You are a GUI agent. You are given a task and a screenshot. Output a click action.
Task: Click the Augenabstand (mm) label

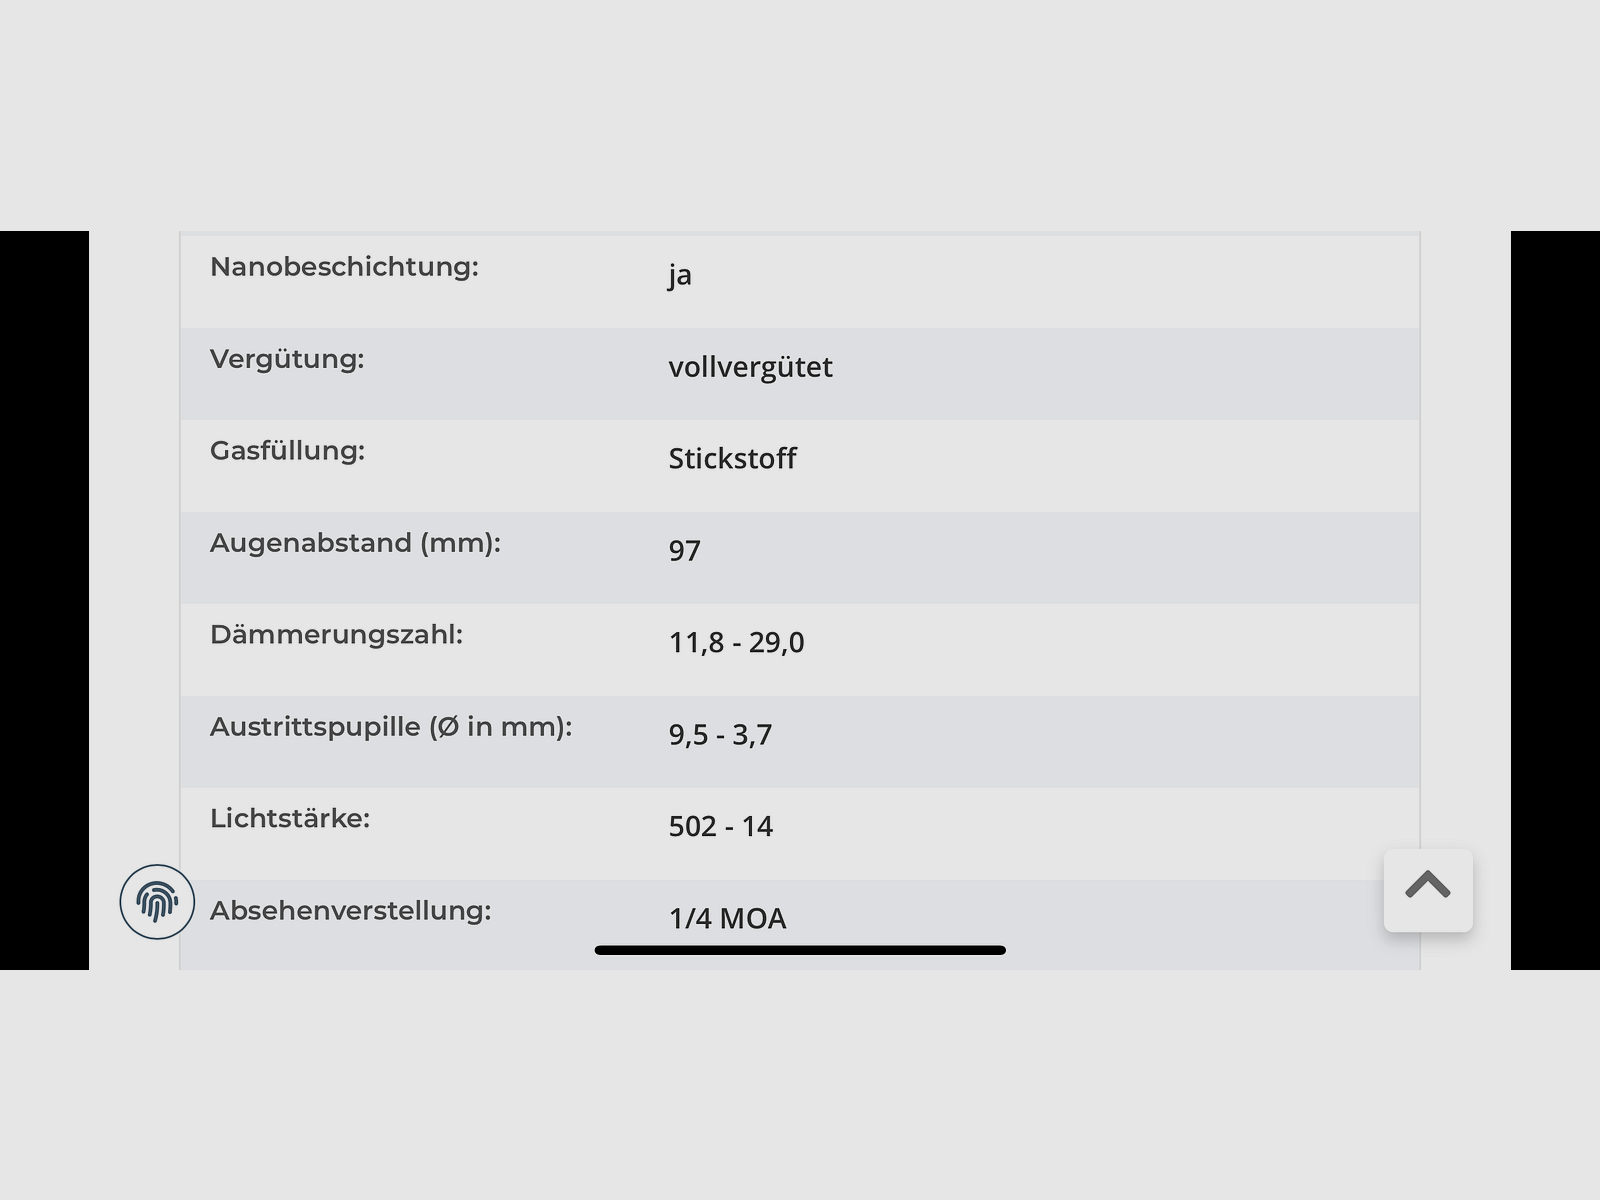[x=355, y=543]
